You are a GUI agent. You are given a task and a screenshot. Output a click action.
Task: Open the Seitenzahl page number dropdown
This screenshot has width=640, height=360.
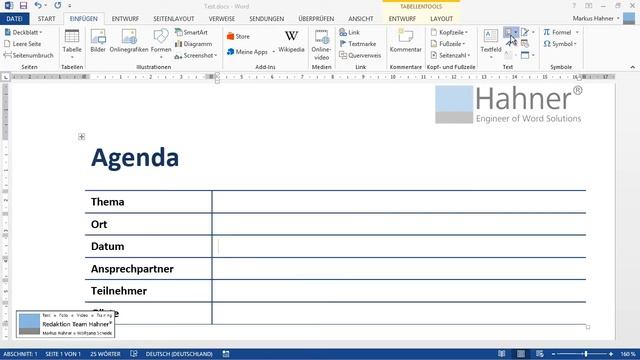click(x=469, y=55)
